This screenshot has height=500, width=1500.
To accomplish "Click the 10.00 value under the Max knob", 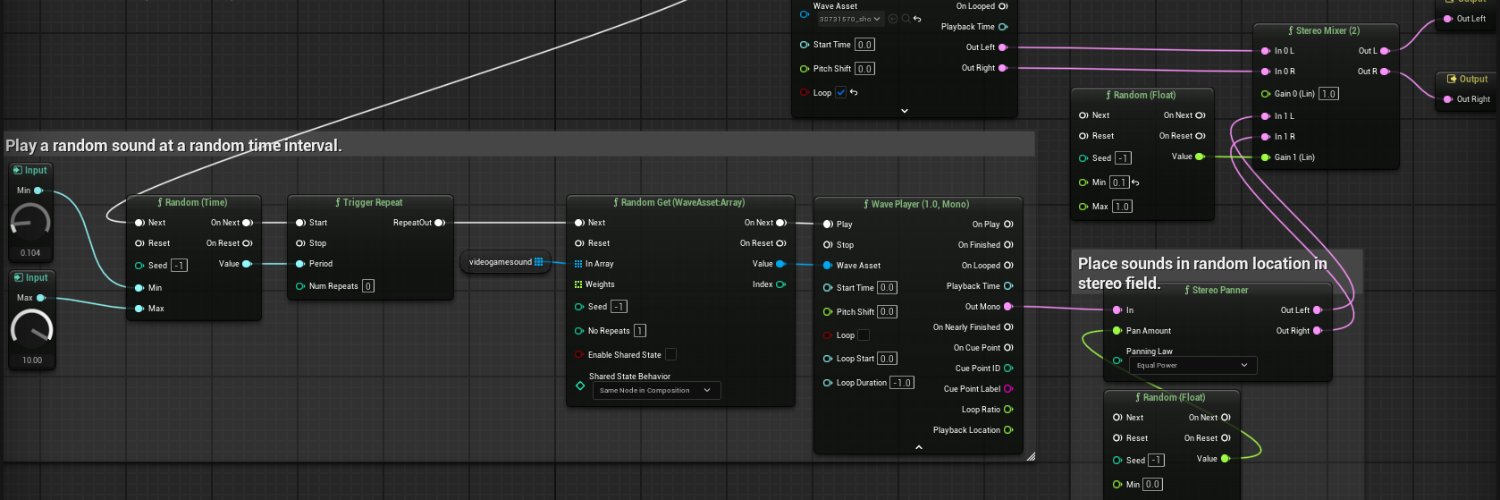I will (x=34, y=360).
